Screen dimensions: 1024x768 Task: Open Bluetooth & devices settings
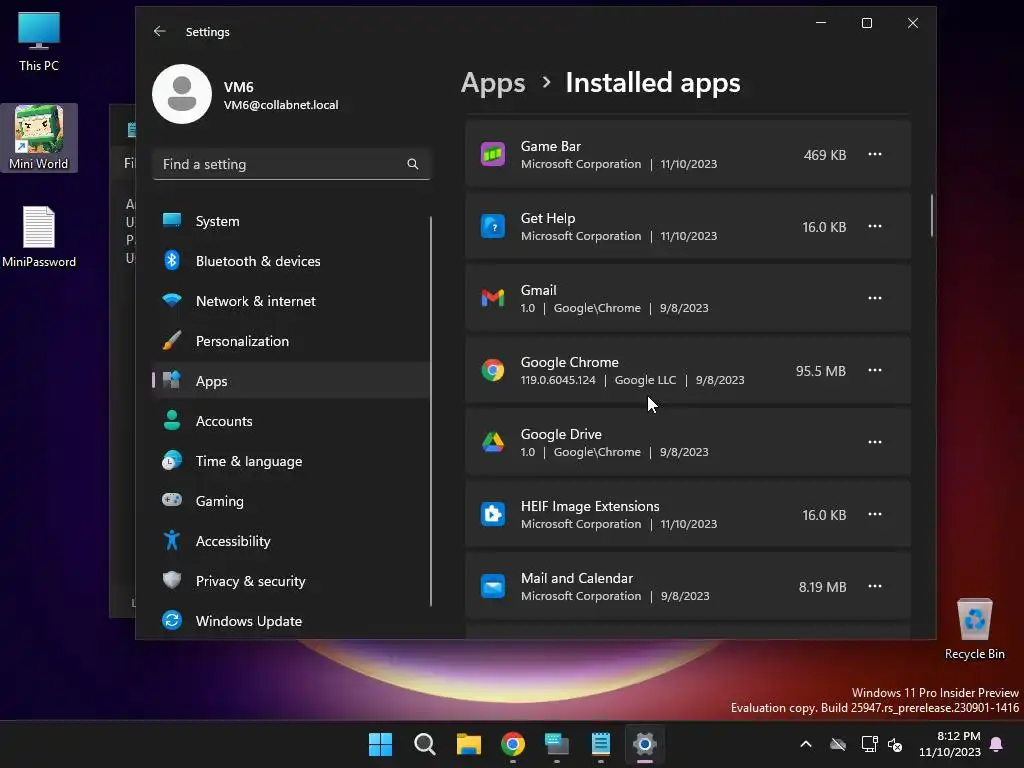click(x=291, y=261)
